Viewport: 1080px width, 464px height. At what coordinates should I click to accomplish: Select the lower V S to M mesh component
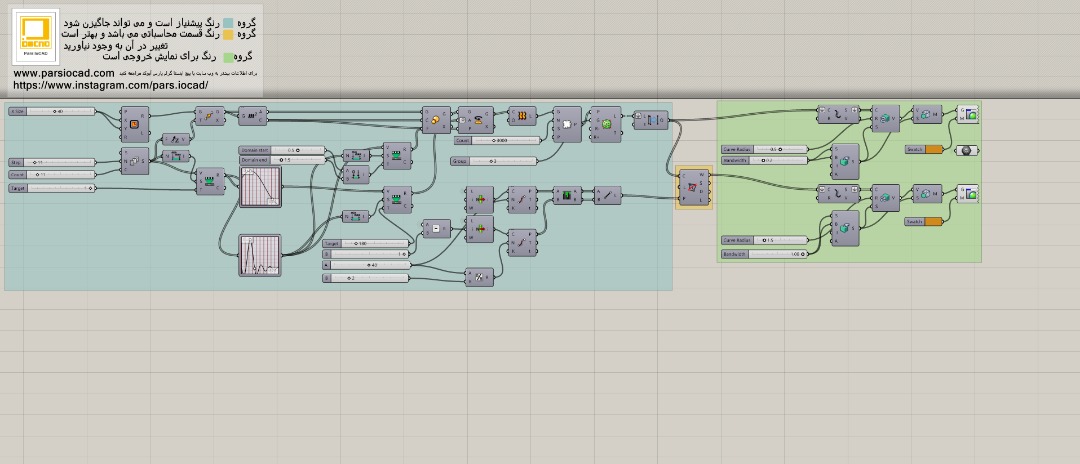927,193
